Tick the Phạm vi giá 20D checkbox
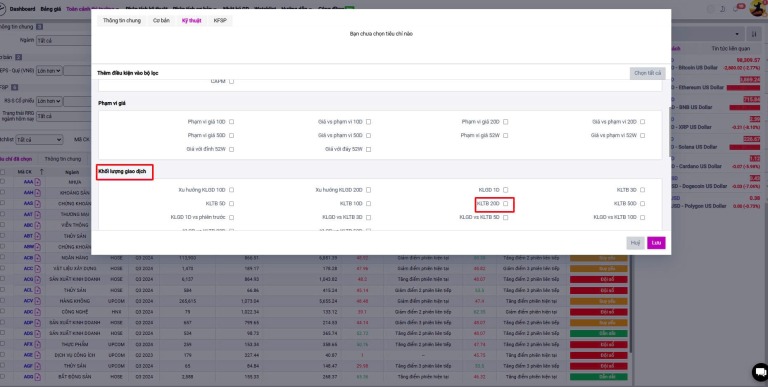This screenshot has height=387, width=768. tap(505, 121)
